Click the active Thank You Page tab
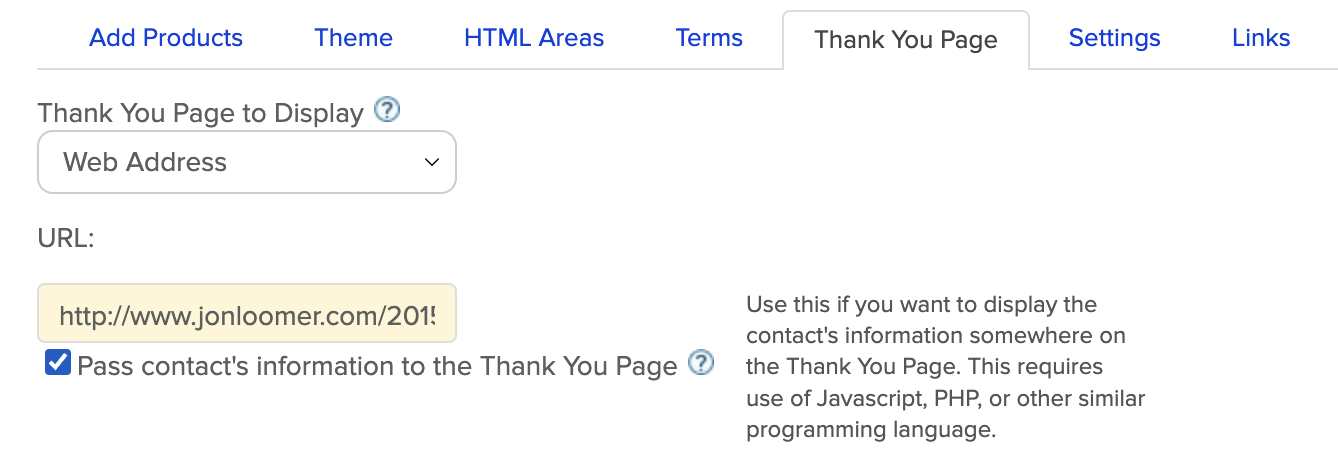 [906, 40]
